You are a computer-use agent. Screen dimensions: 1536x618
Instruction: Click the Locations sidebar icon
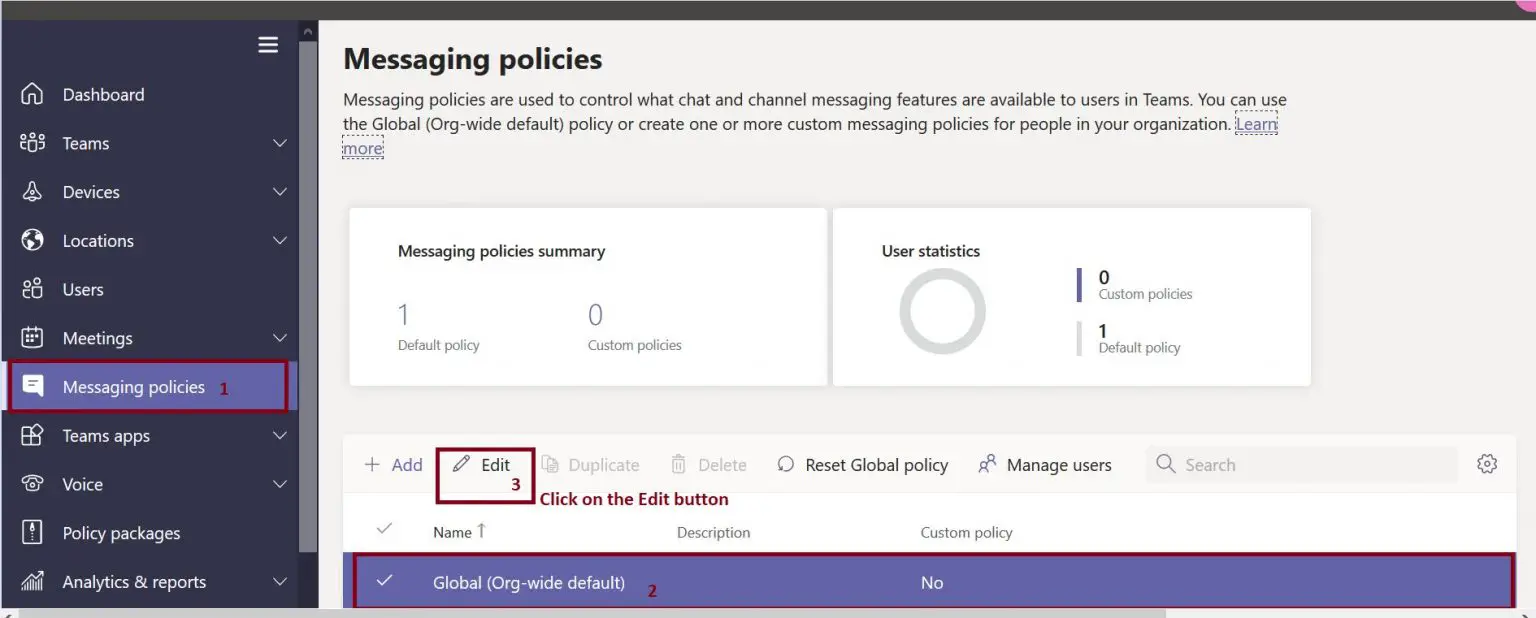[33, 240]
